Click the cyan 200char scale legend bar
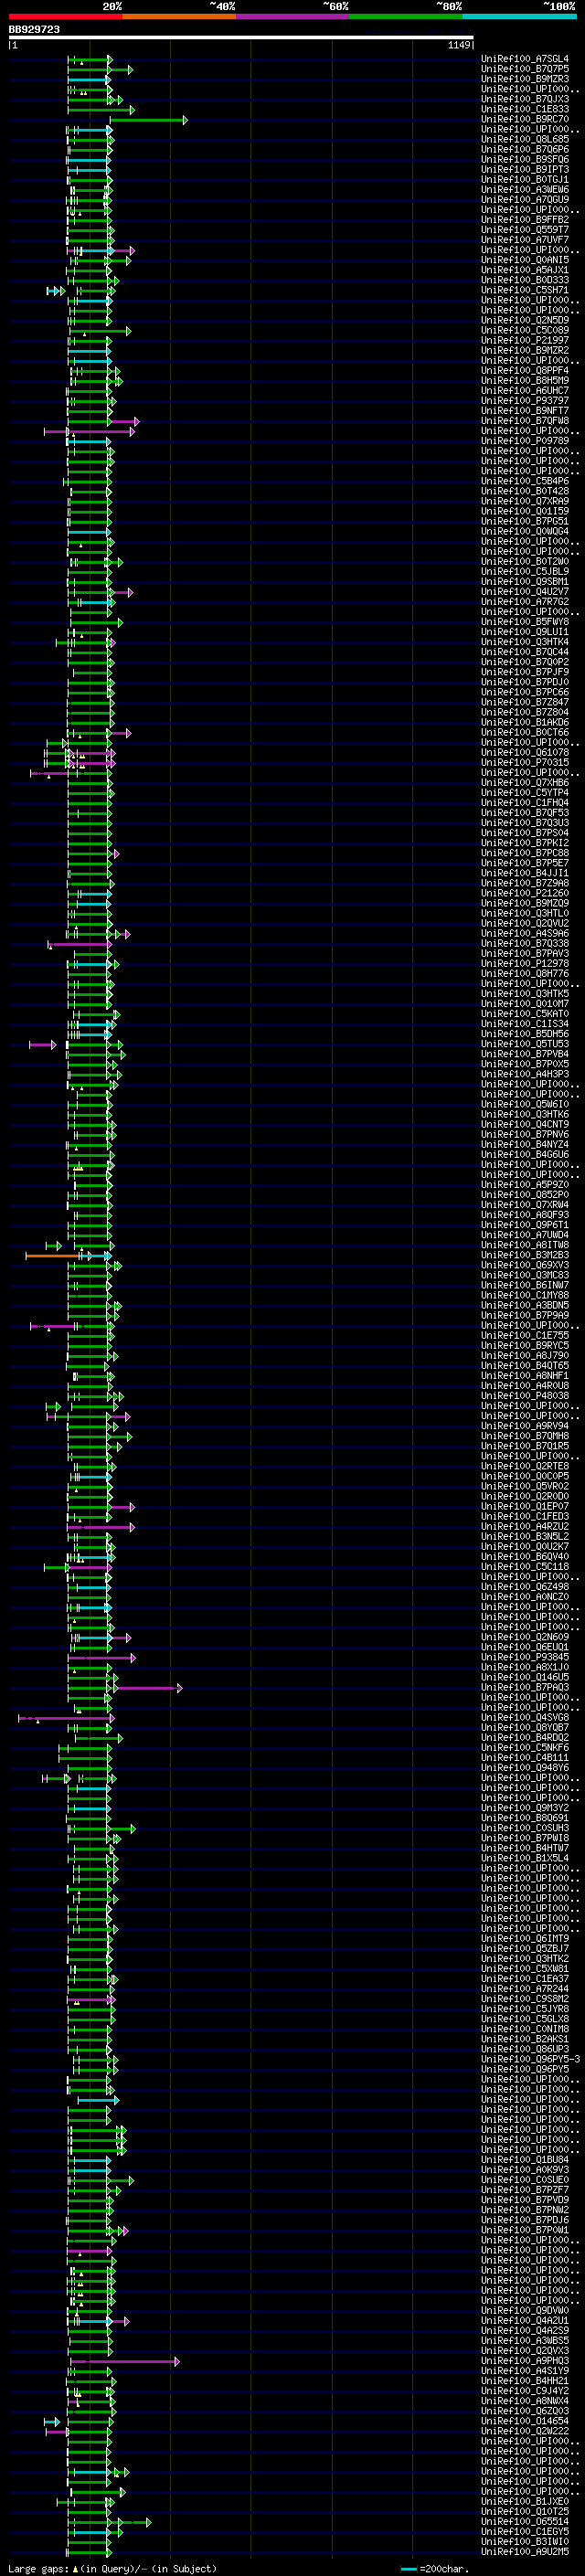The image size is (585, 2576). (x=408, y=2568)
